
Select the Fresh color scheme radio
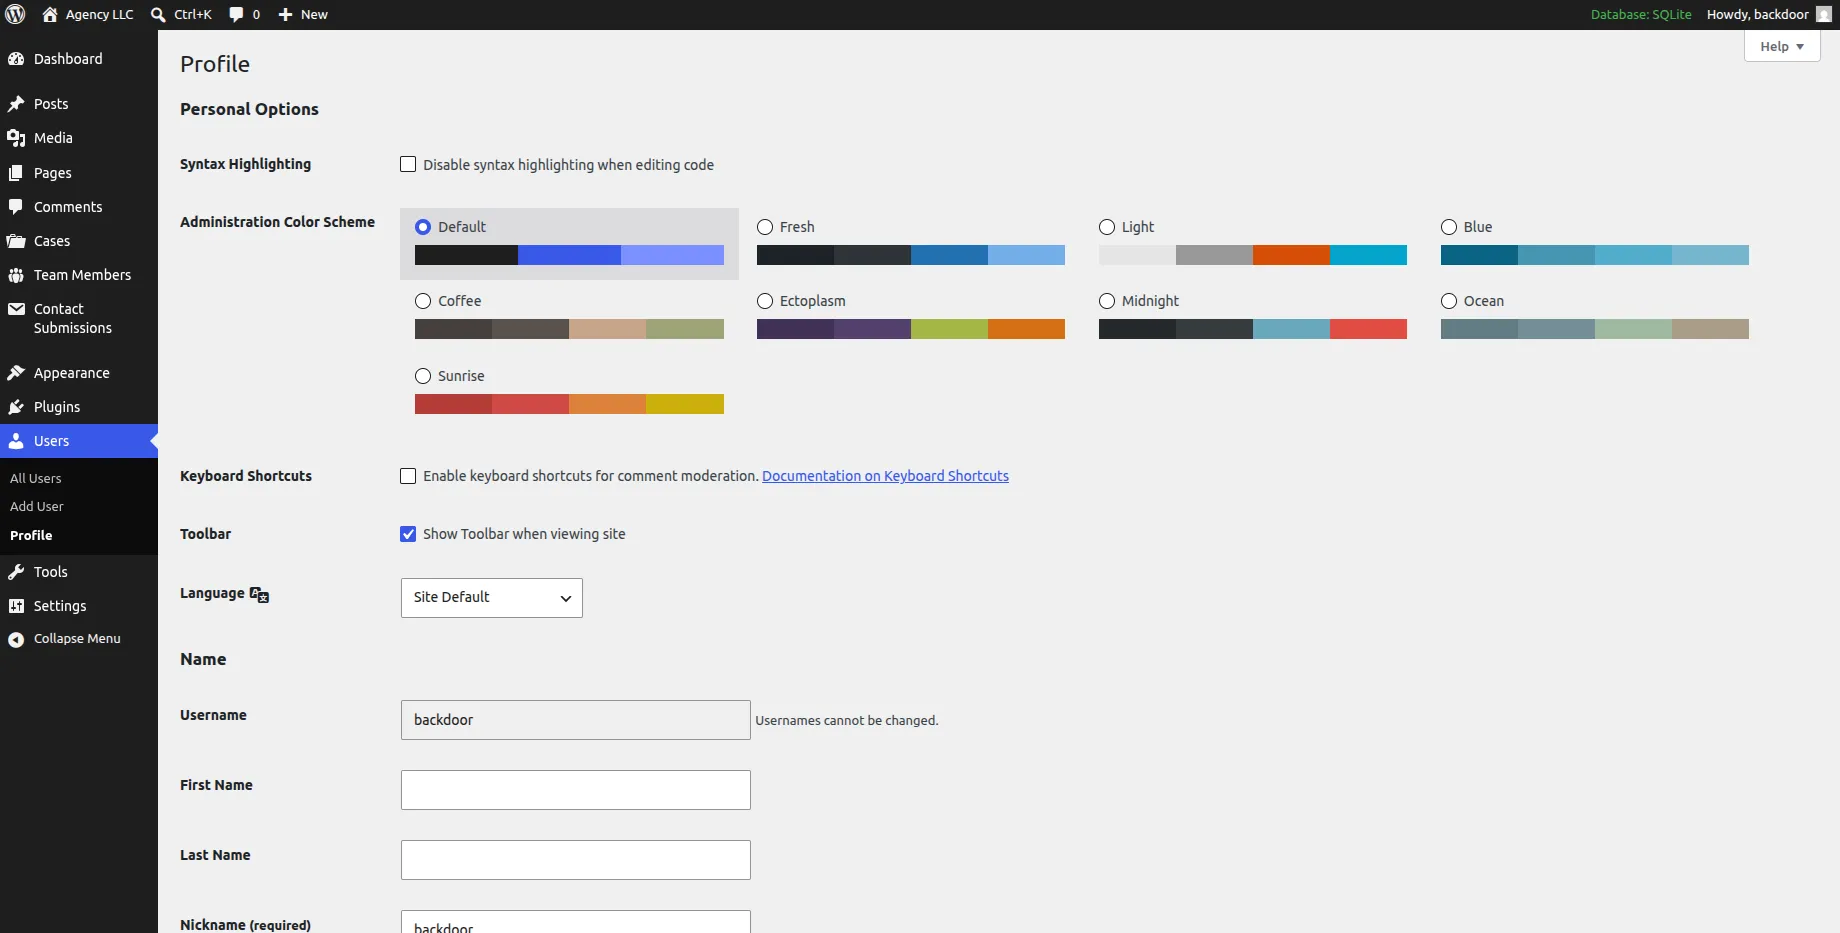coord(765,227)
